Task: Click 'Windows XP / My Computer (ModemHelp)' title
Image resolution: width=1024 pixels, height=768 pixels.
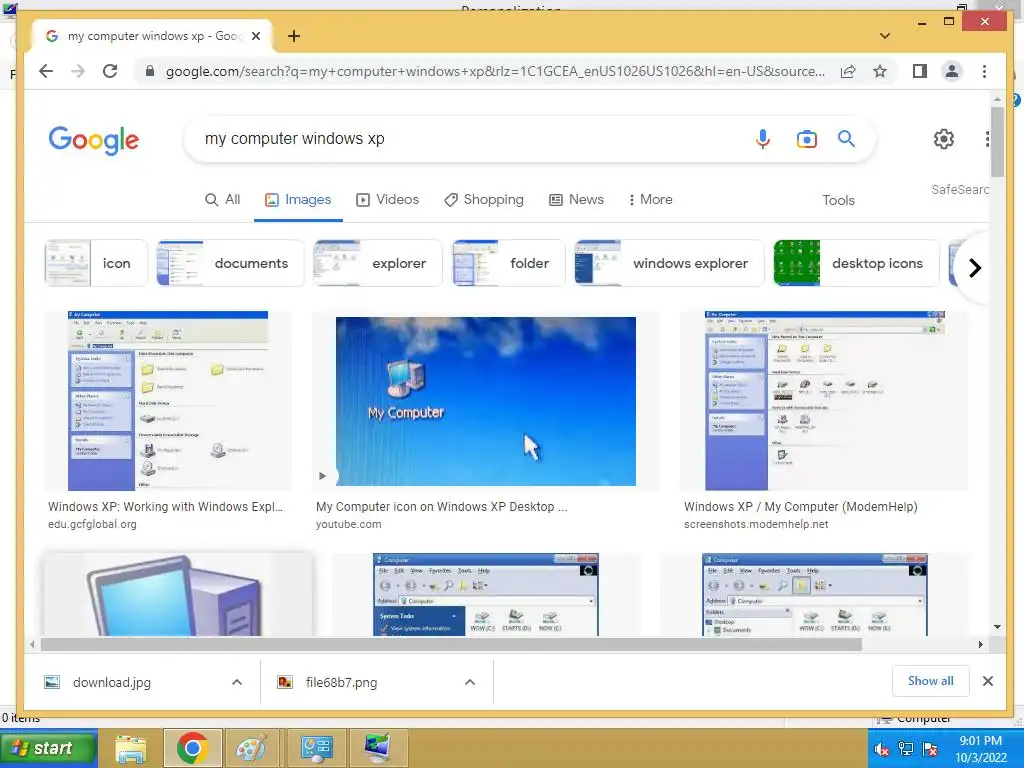Action: 801,507
